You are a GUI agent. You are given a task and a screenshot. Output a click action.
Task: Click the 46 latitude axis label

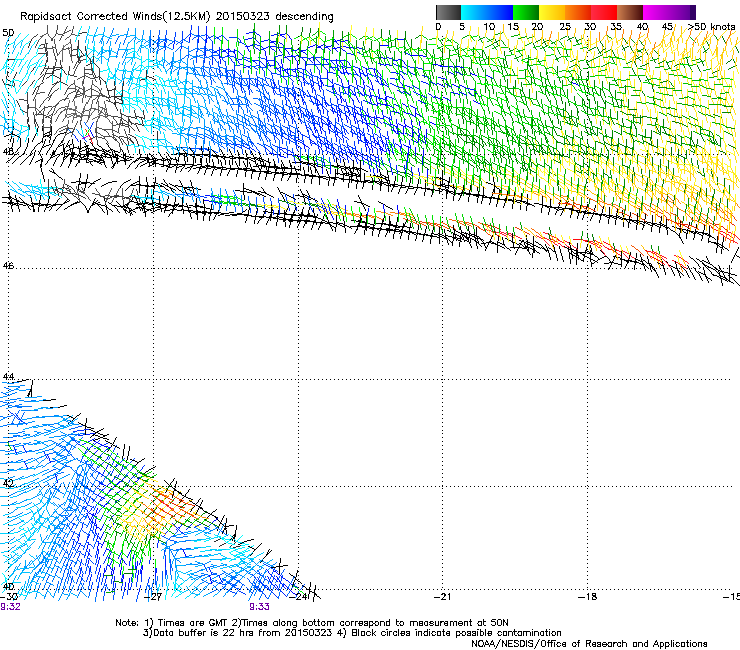(8, 266)
